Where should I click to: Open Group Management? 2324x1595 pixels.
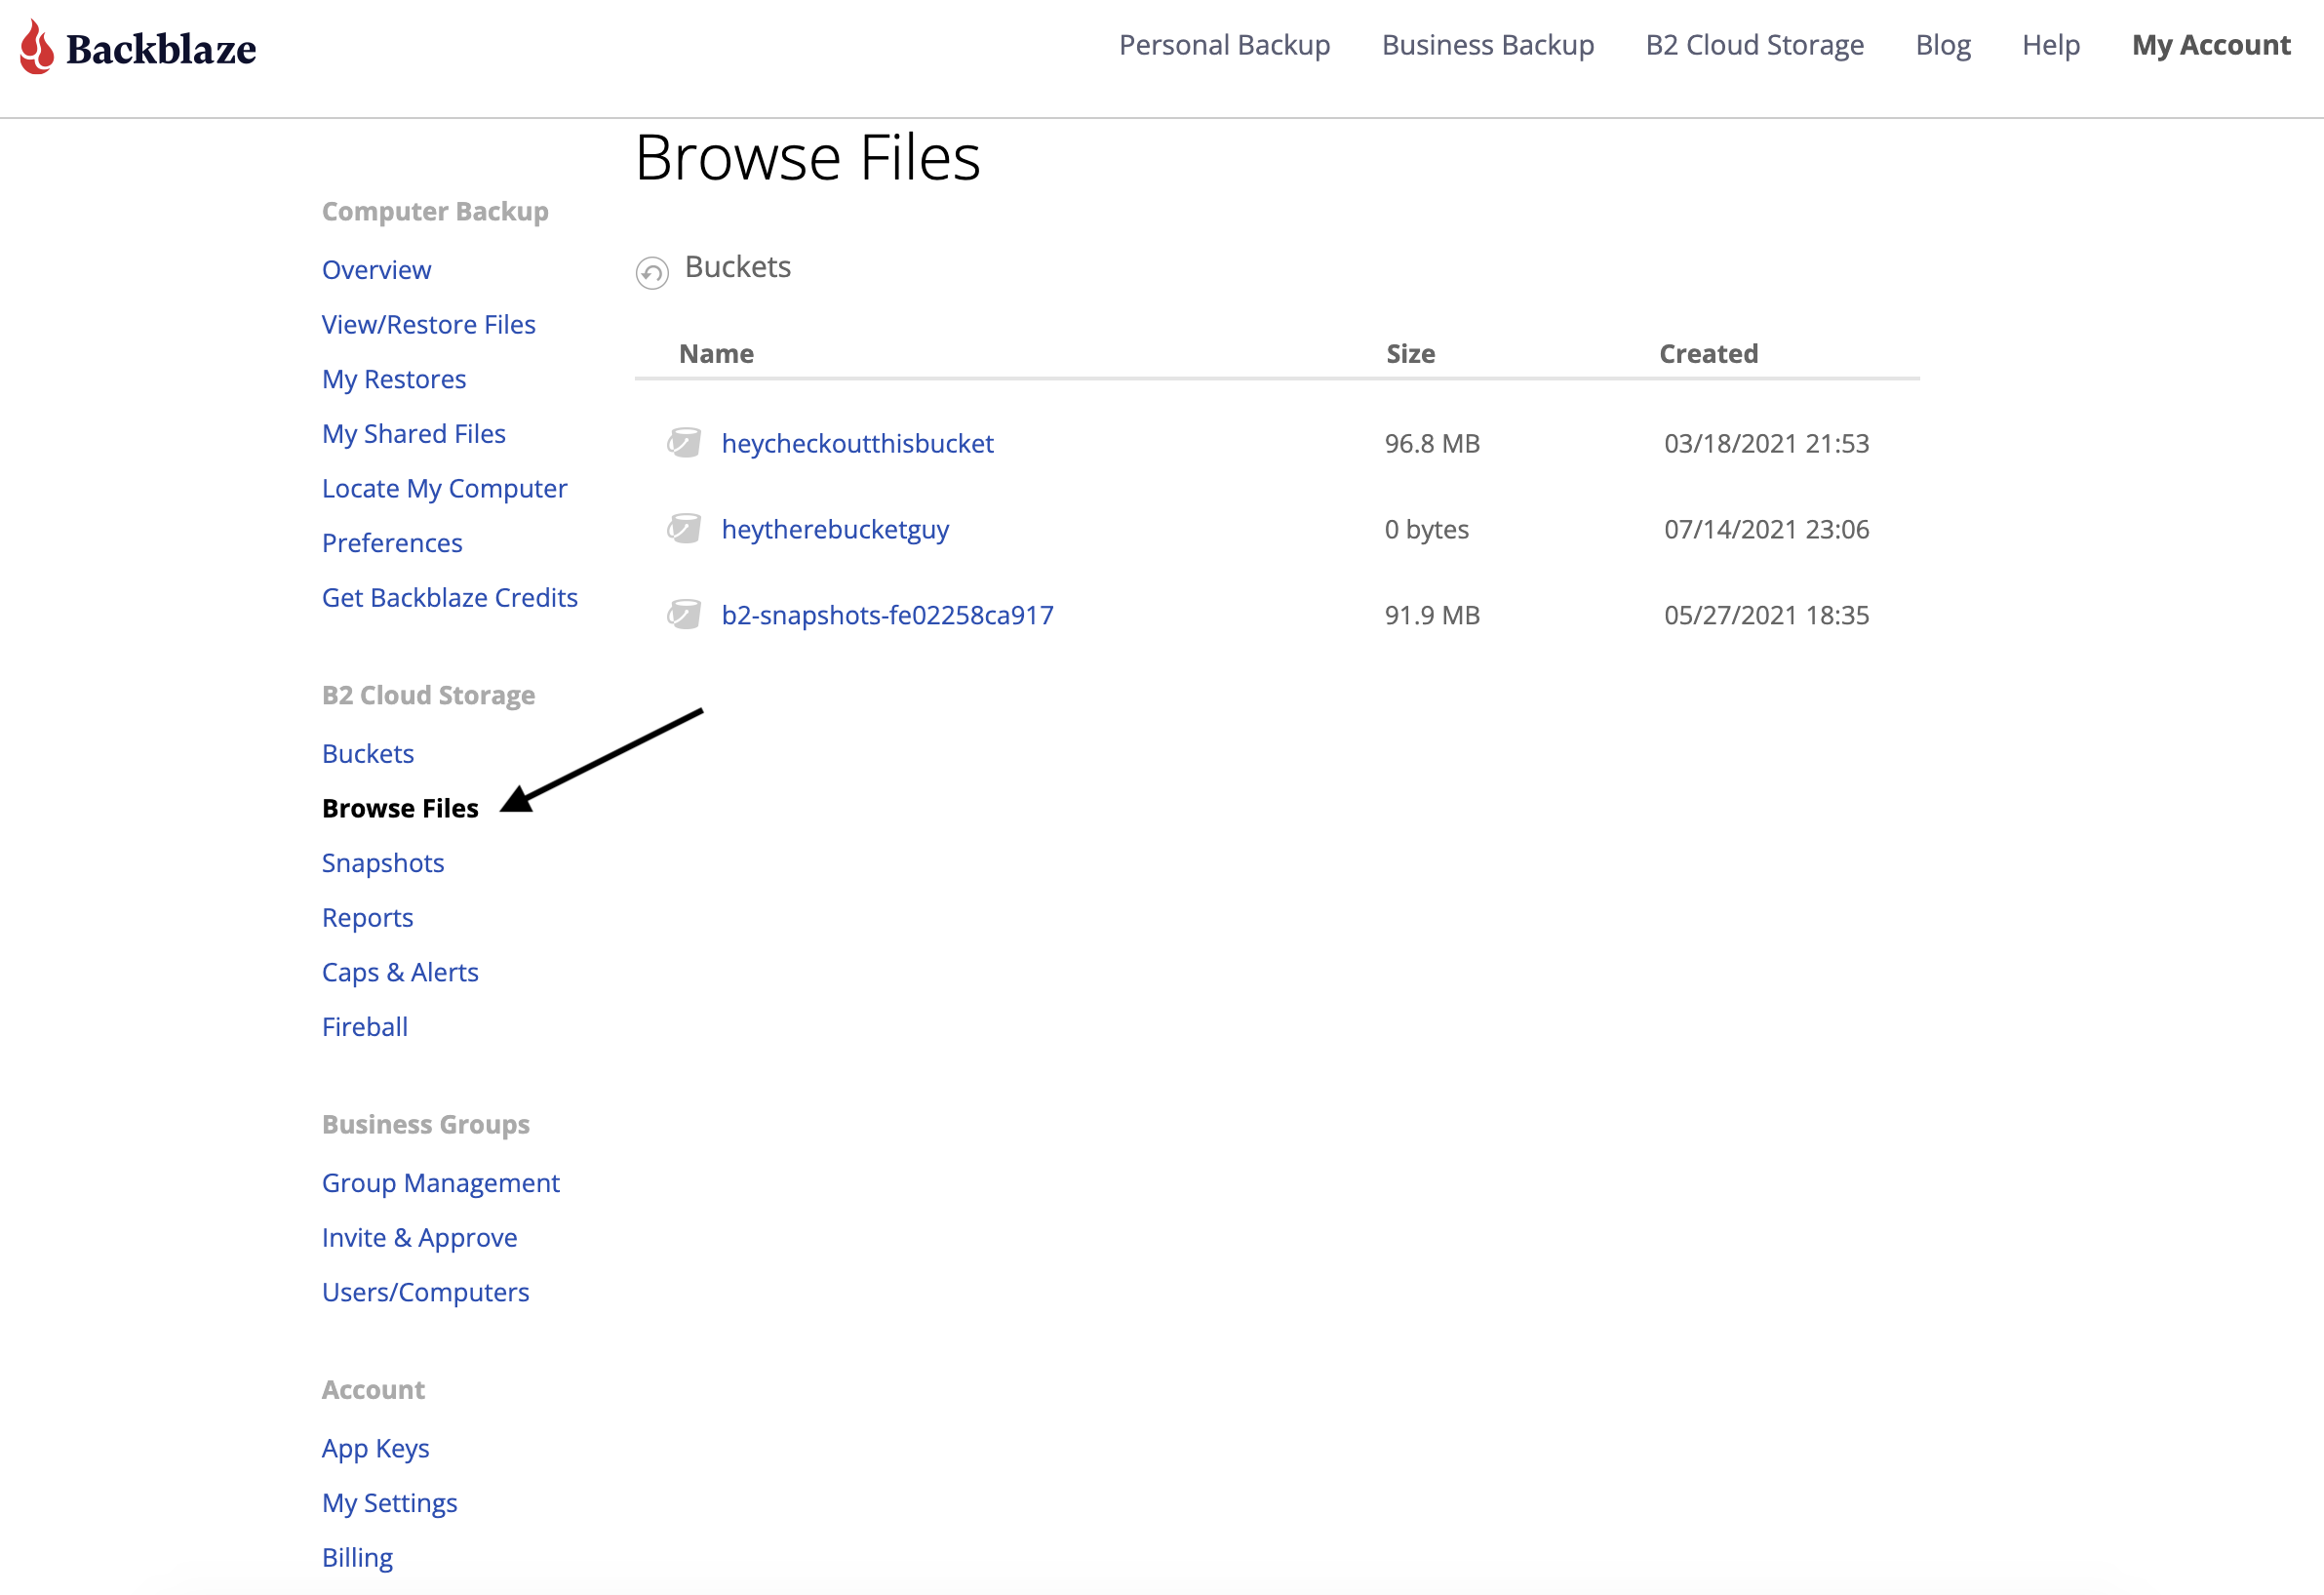441,1183
